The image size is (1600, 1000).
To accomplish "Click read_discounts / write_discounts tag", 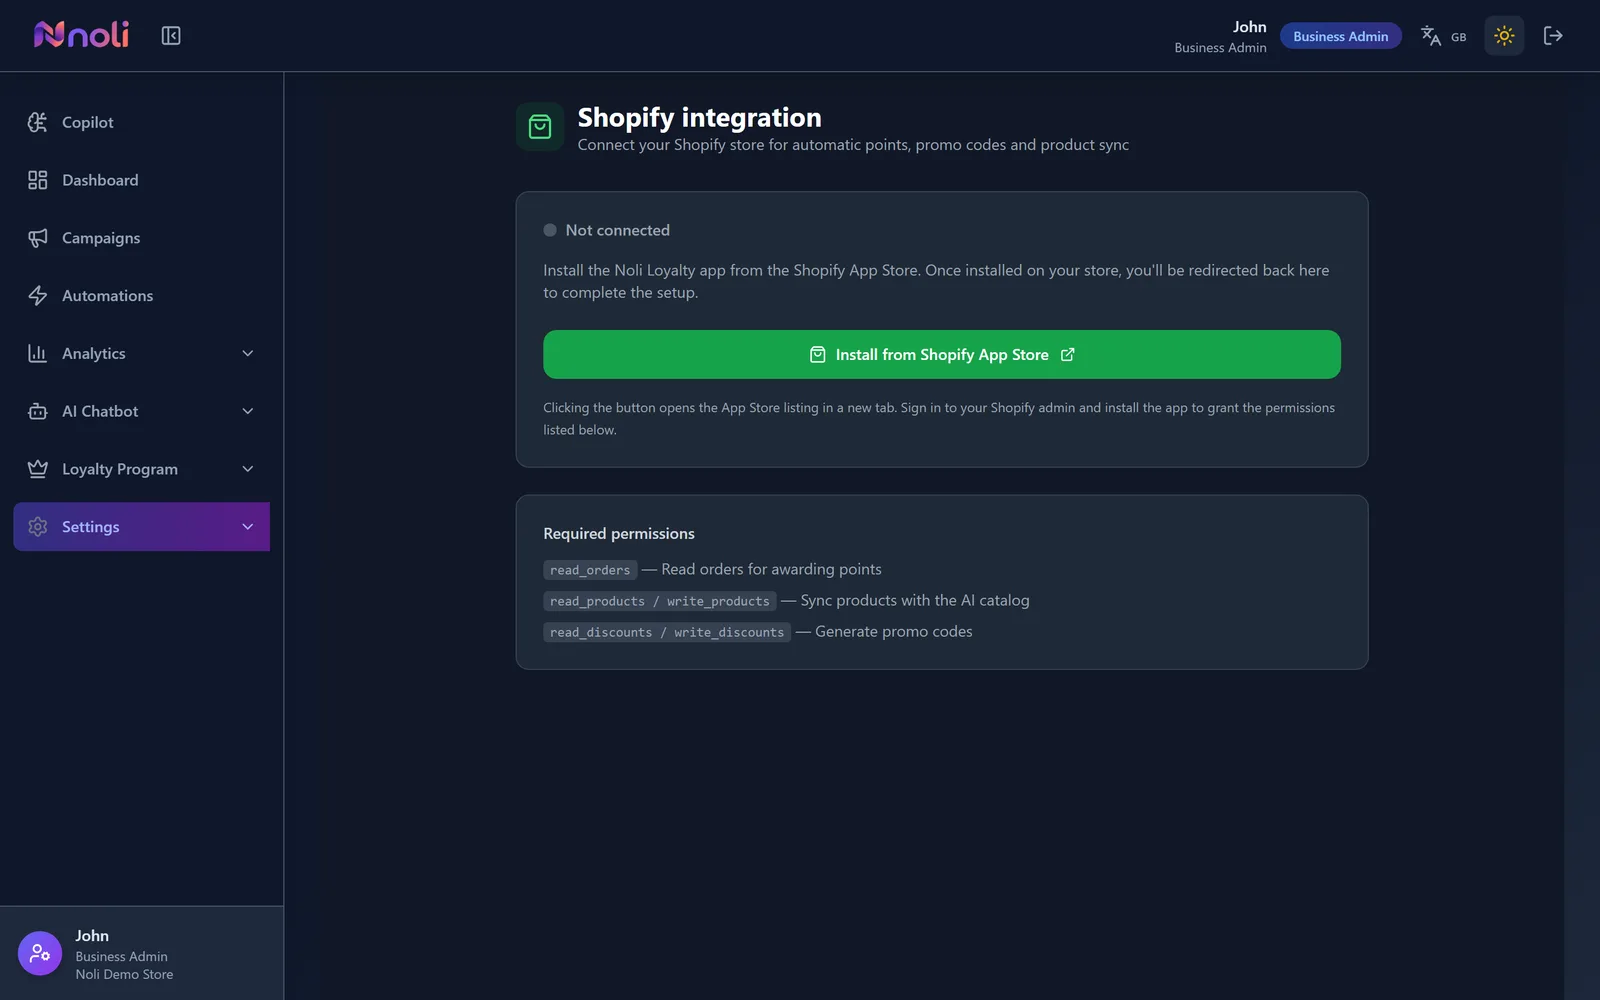I will pyautogui.click(x=667, y=632).
